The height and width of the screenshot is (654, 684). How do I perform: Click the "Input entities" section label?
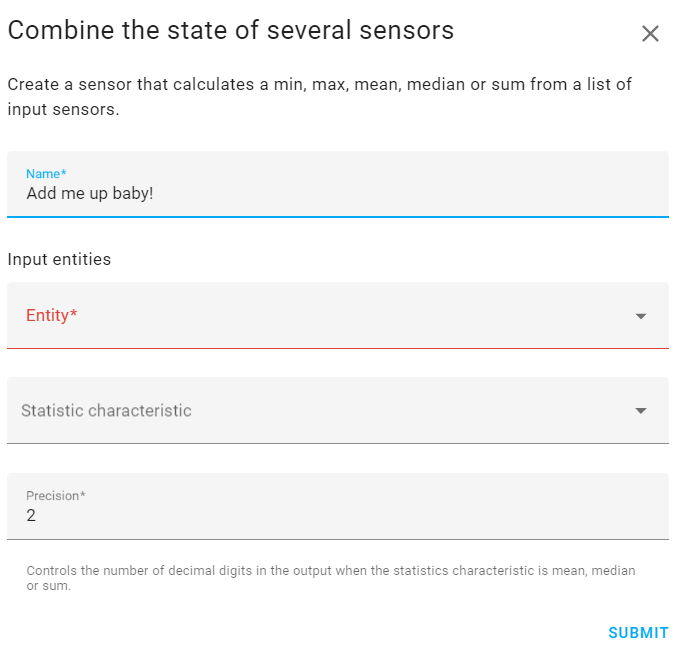tap(59, 259)
